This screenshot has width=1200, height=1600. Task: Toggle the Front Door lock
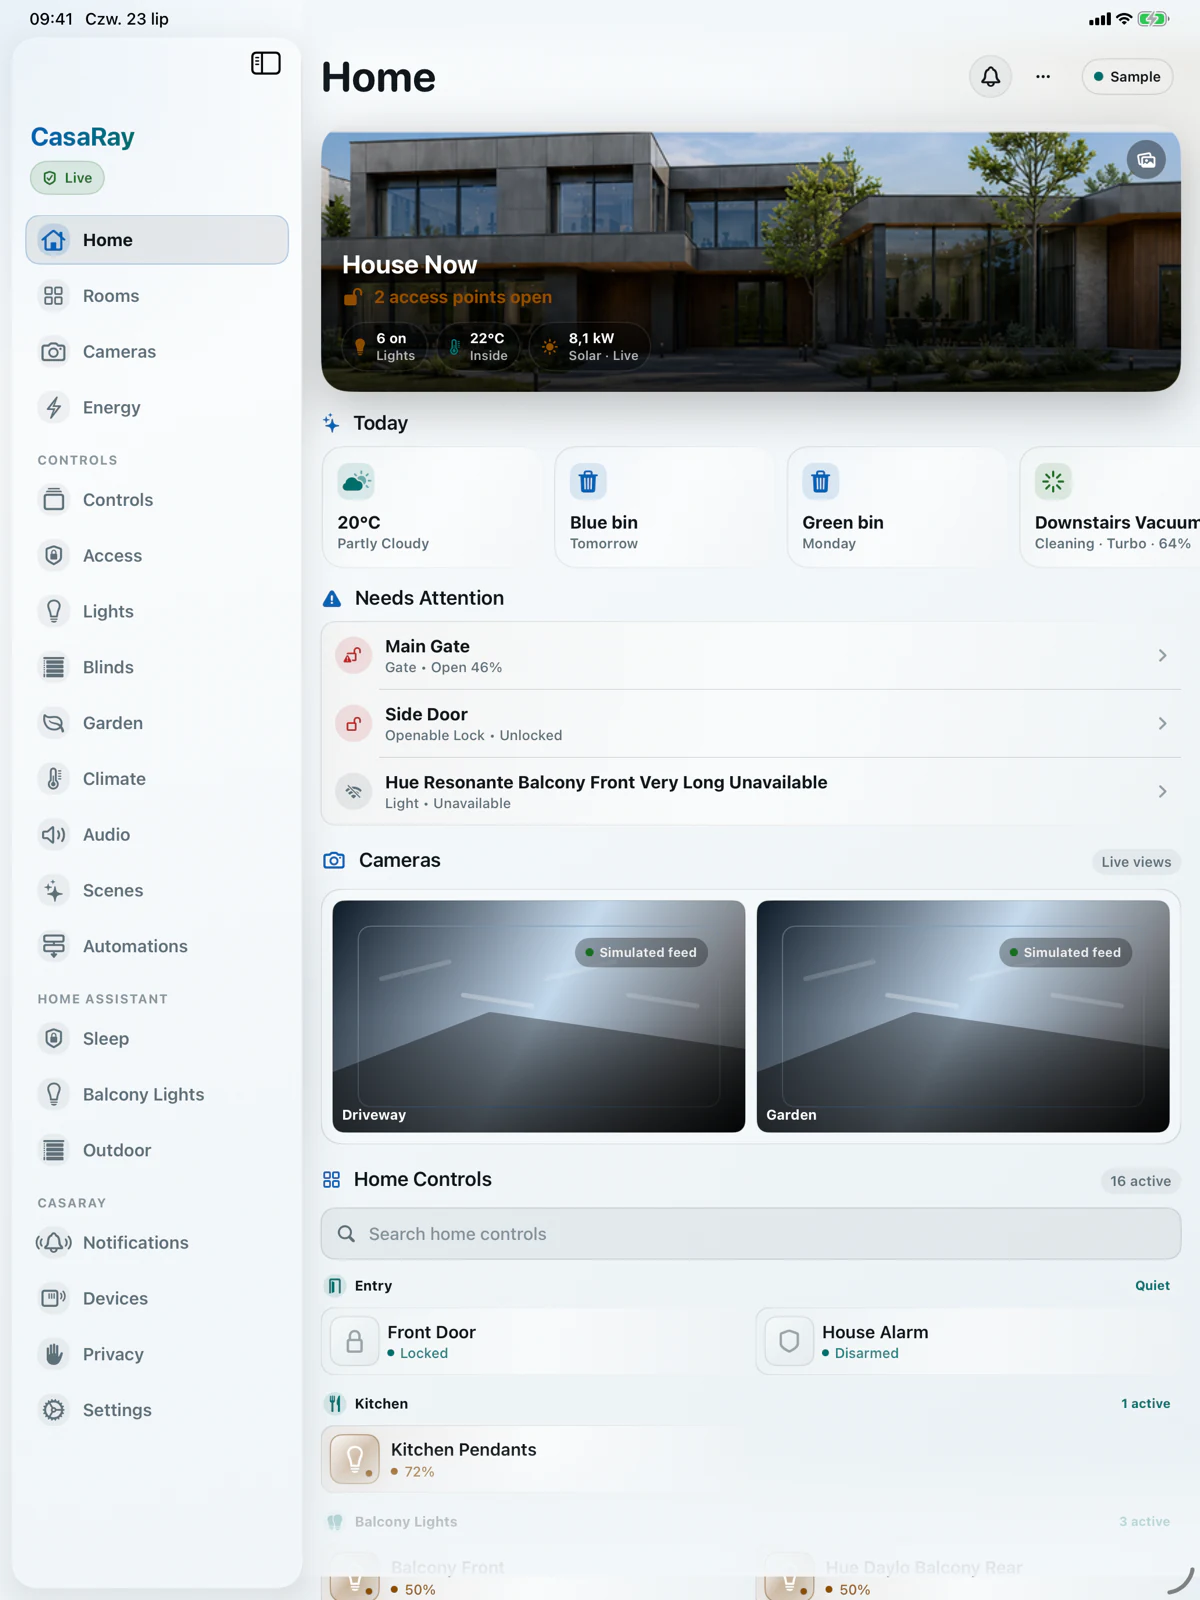point(354,1342)
